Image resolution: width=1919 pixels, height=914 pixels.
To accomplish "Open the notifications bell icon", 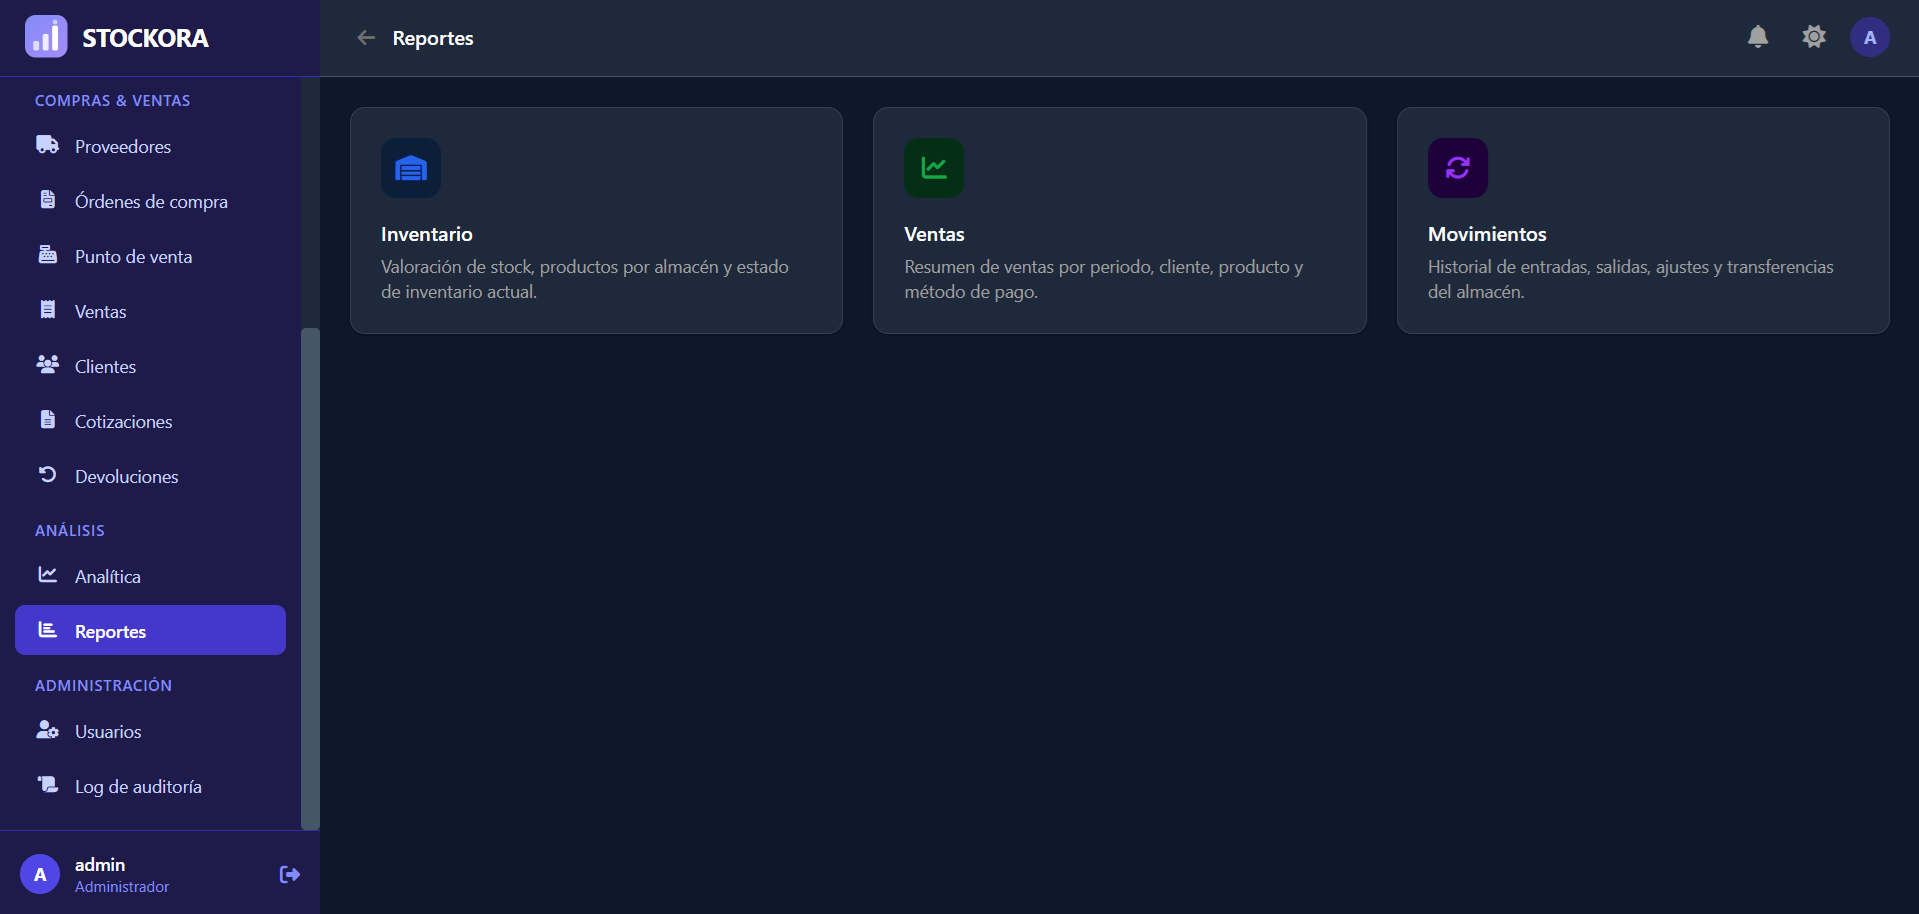I will [x=1758, y=38].
